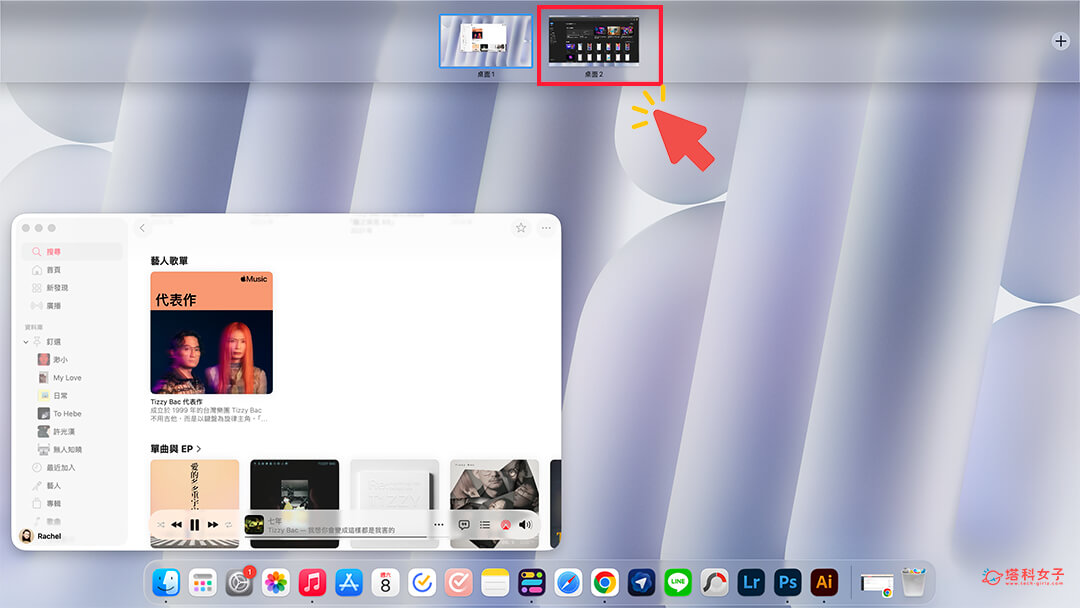This screenshot has width=1080, height=608.
Task: Navigate back with the chevron arrow
Action: [x=142, y=228]
